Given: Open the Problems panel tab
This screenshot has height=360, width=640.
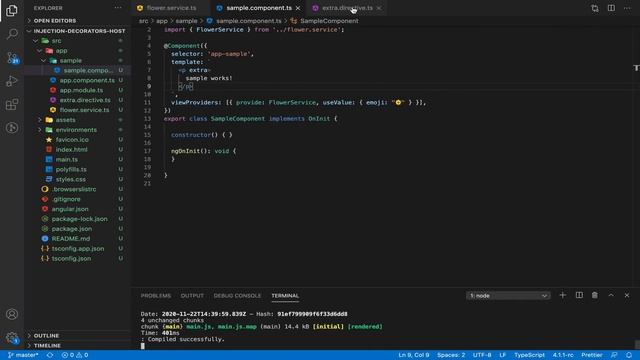Looking at the screenshot, I should [x=156, y=296].
